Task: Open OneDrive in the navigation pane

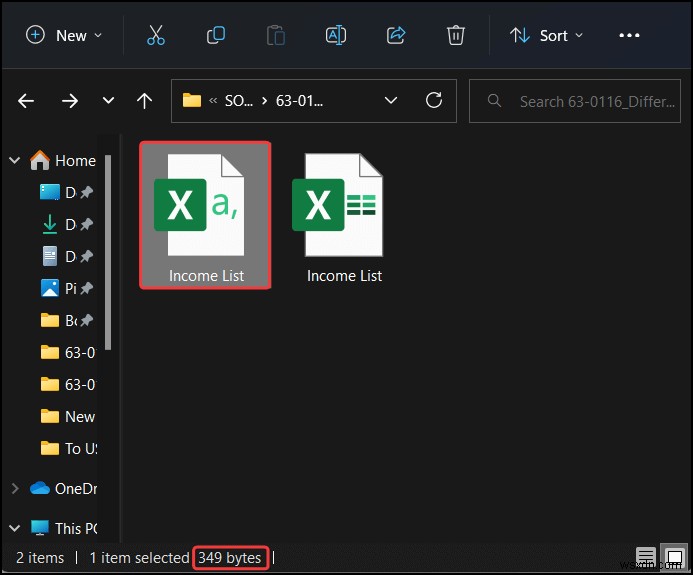Action: tap(63, 488)
